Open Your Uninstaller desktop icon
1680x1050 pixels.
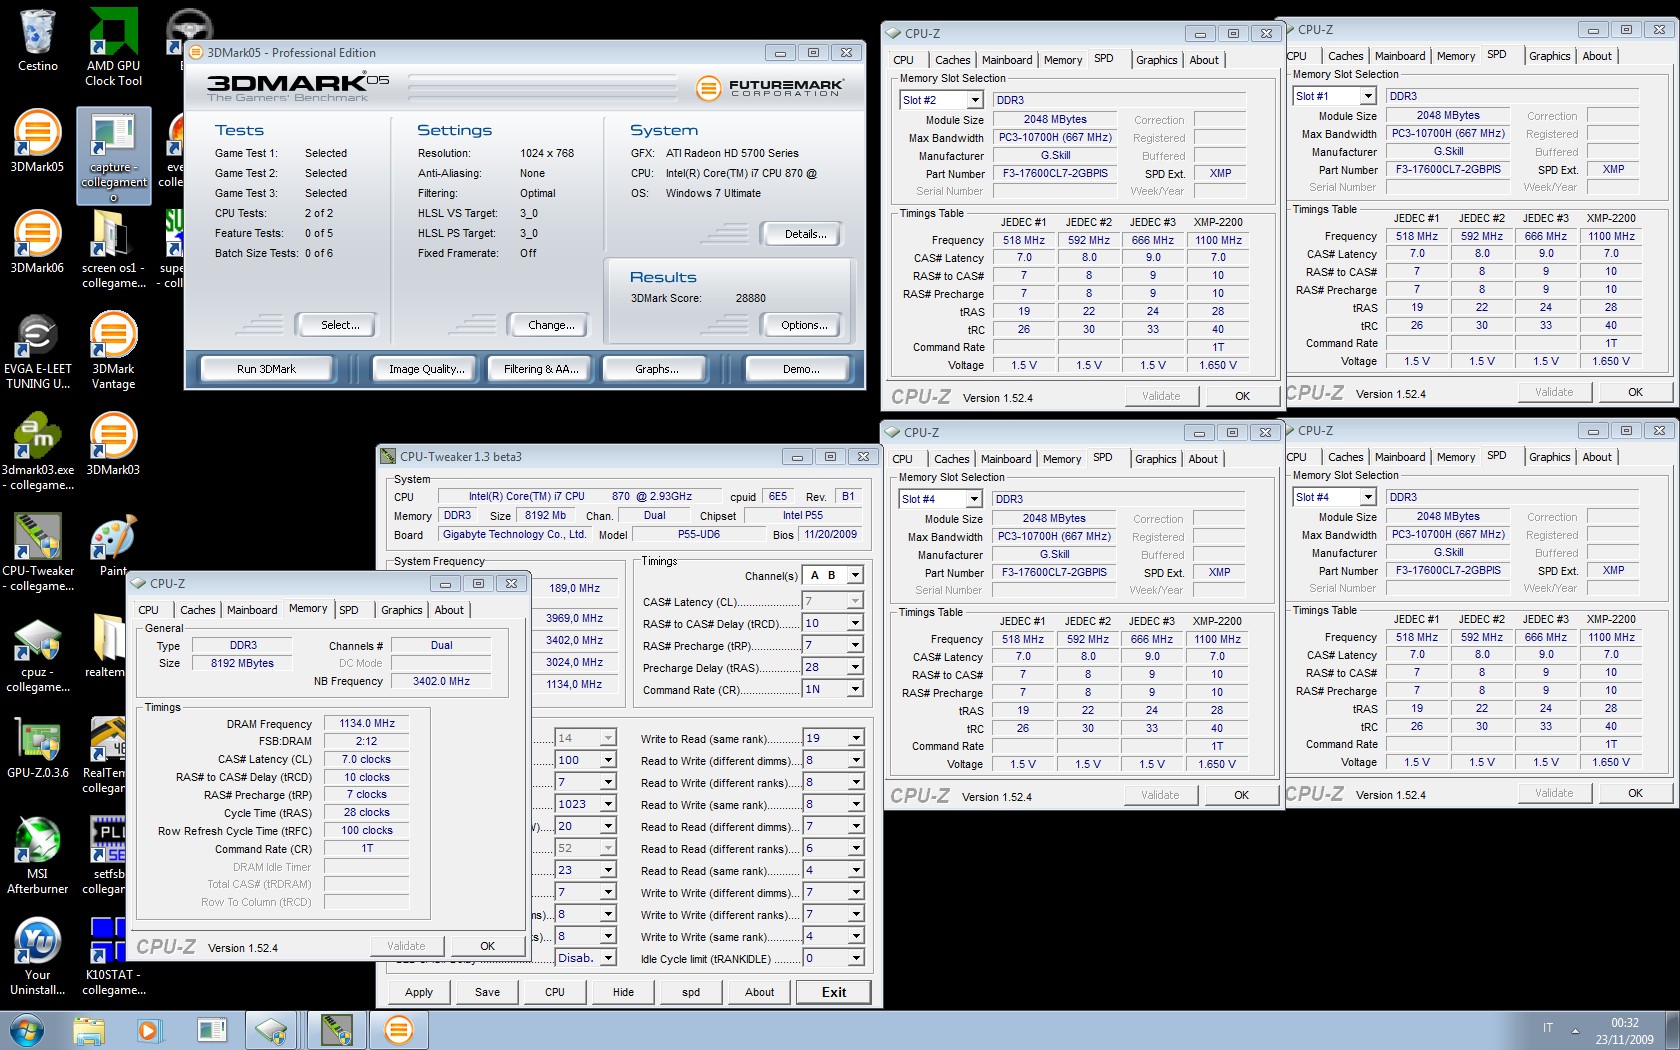coord(37,956)
